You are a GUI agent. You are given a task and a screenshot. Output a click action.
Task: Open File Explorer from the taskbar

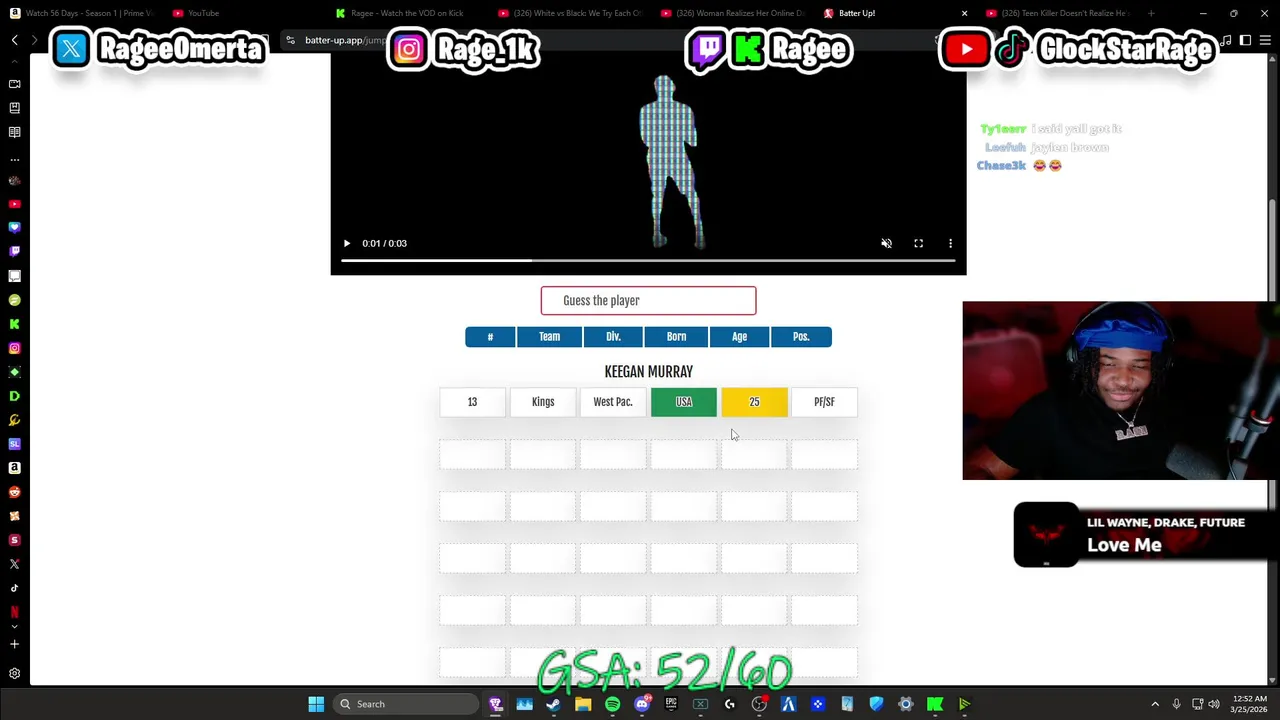(583, 704)
